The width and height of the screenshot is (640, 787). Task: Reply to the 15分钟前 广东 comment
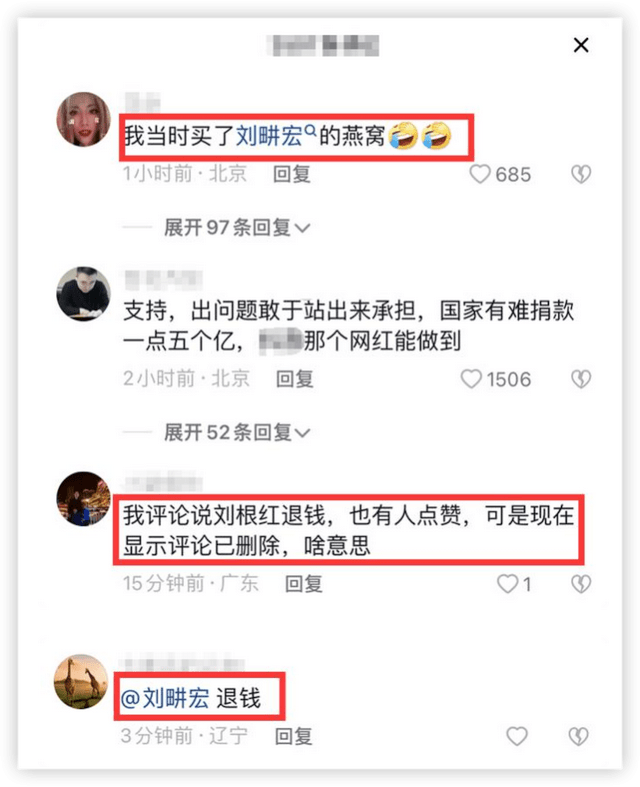[x=303, y=584]
